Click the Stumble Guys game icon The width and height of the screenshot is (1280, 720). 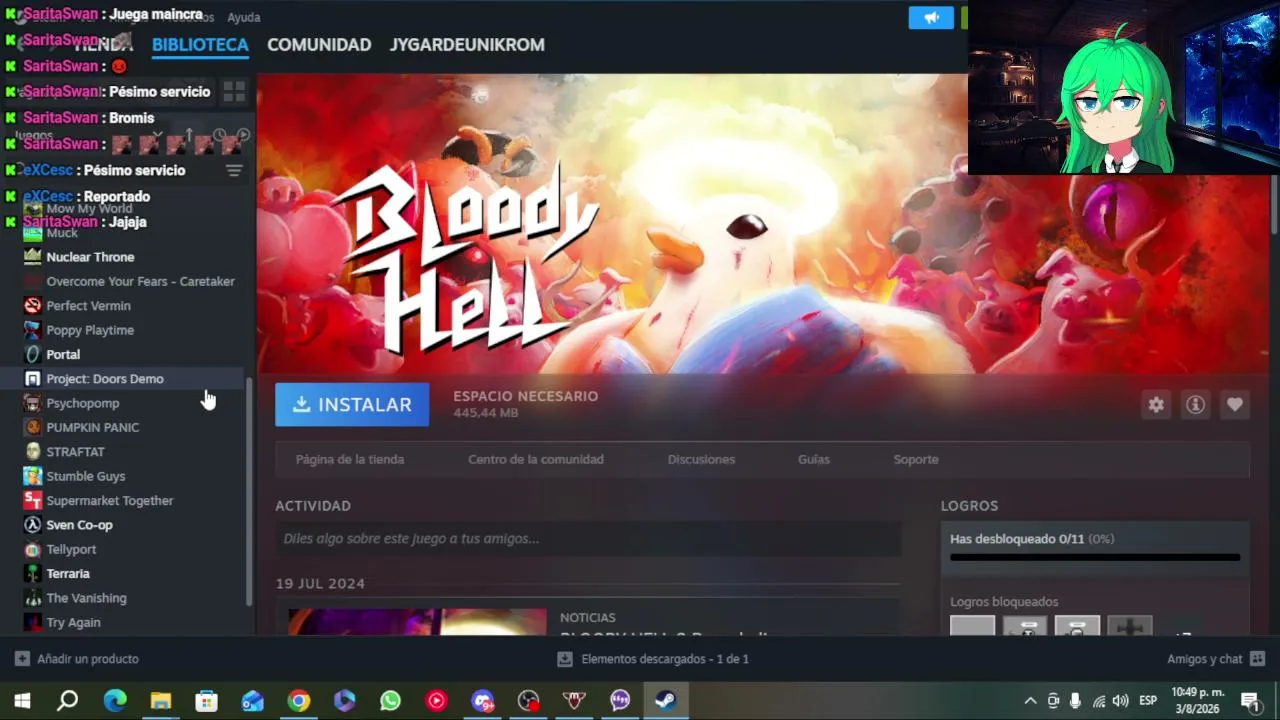click(33, 476)
